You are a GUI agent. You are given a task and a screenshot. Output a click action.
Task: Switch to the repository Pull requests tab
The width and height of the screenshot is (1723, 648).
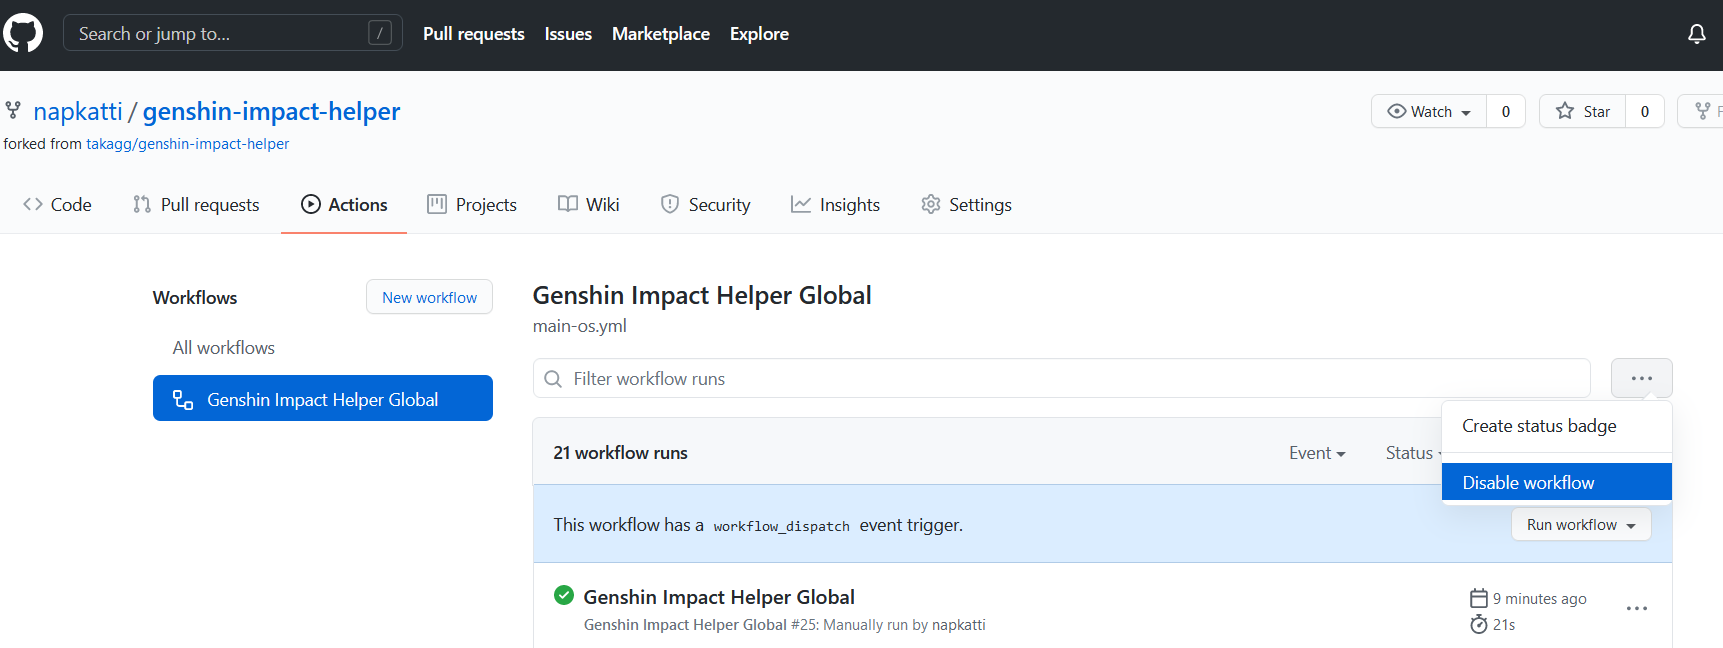196,205
